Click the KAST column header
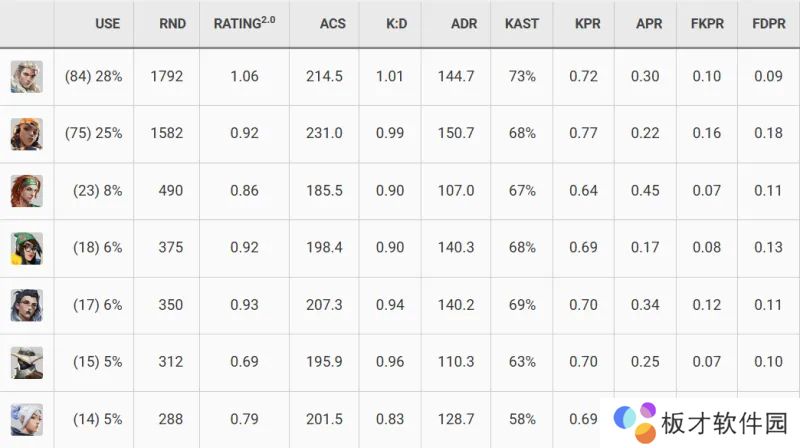 pyautogui.click(x=522, y=23)
